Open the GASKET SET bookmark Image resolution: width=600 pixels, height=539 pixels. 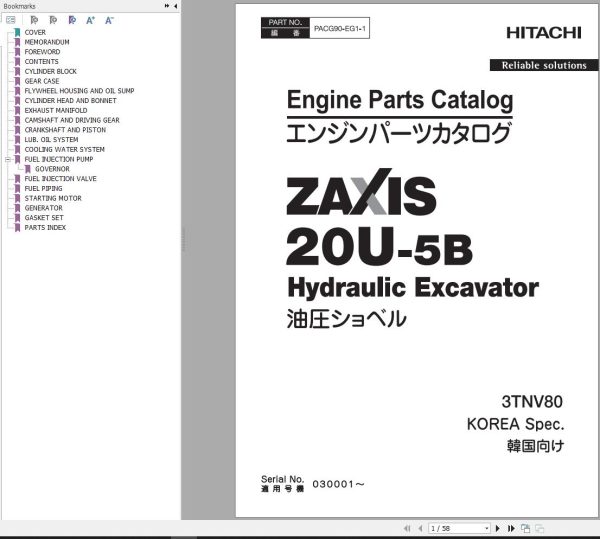[44, 218]
